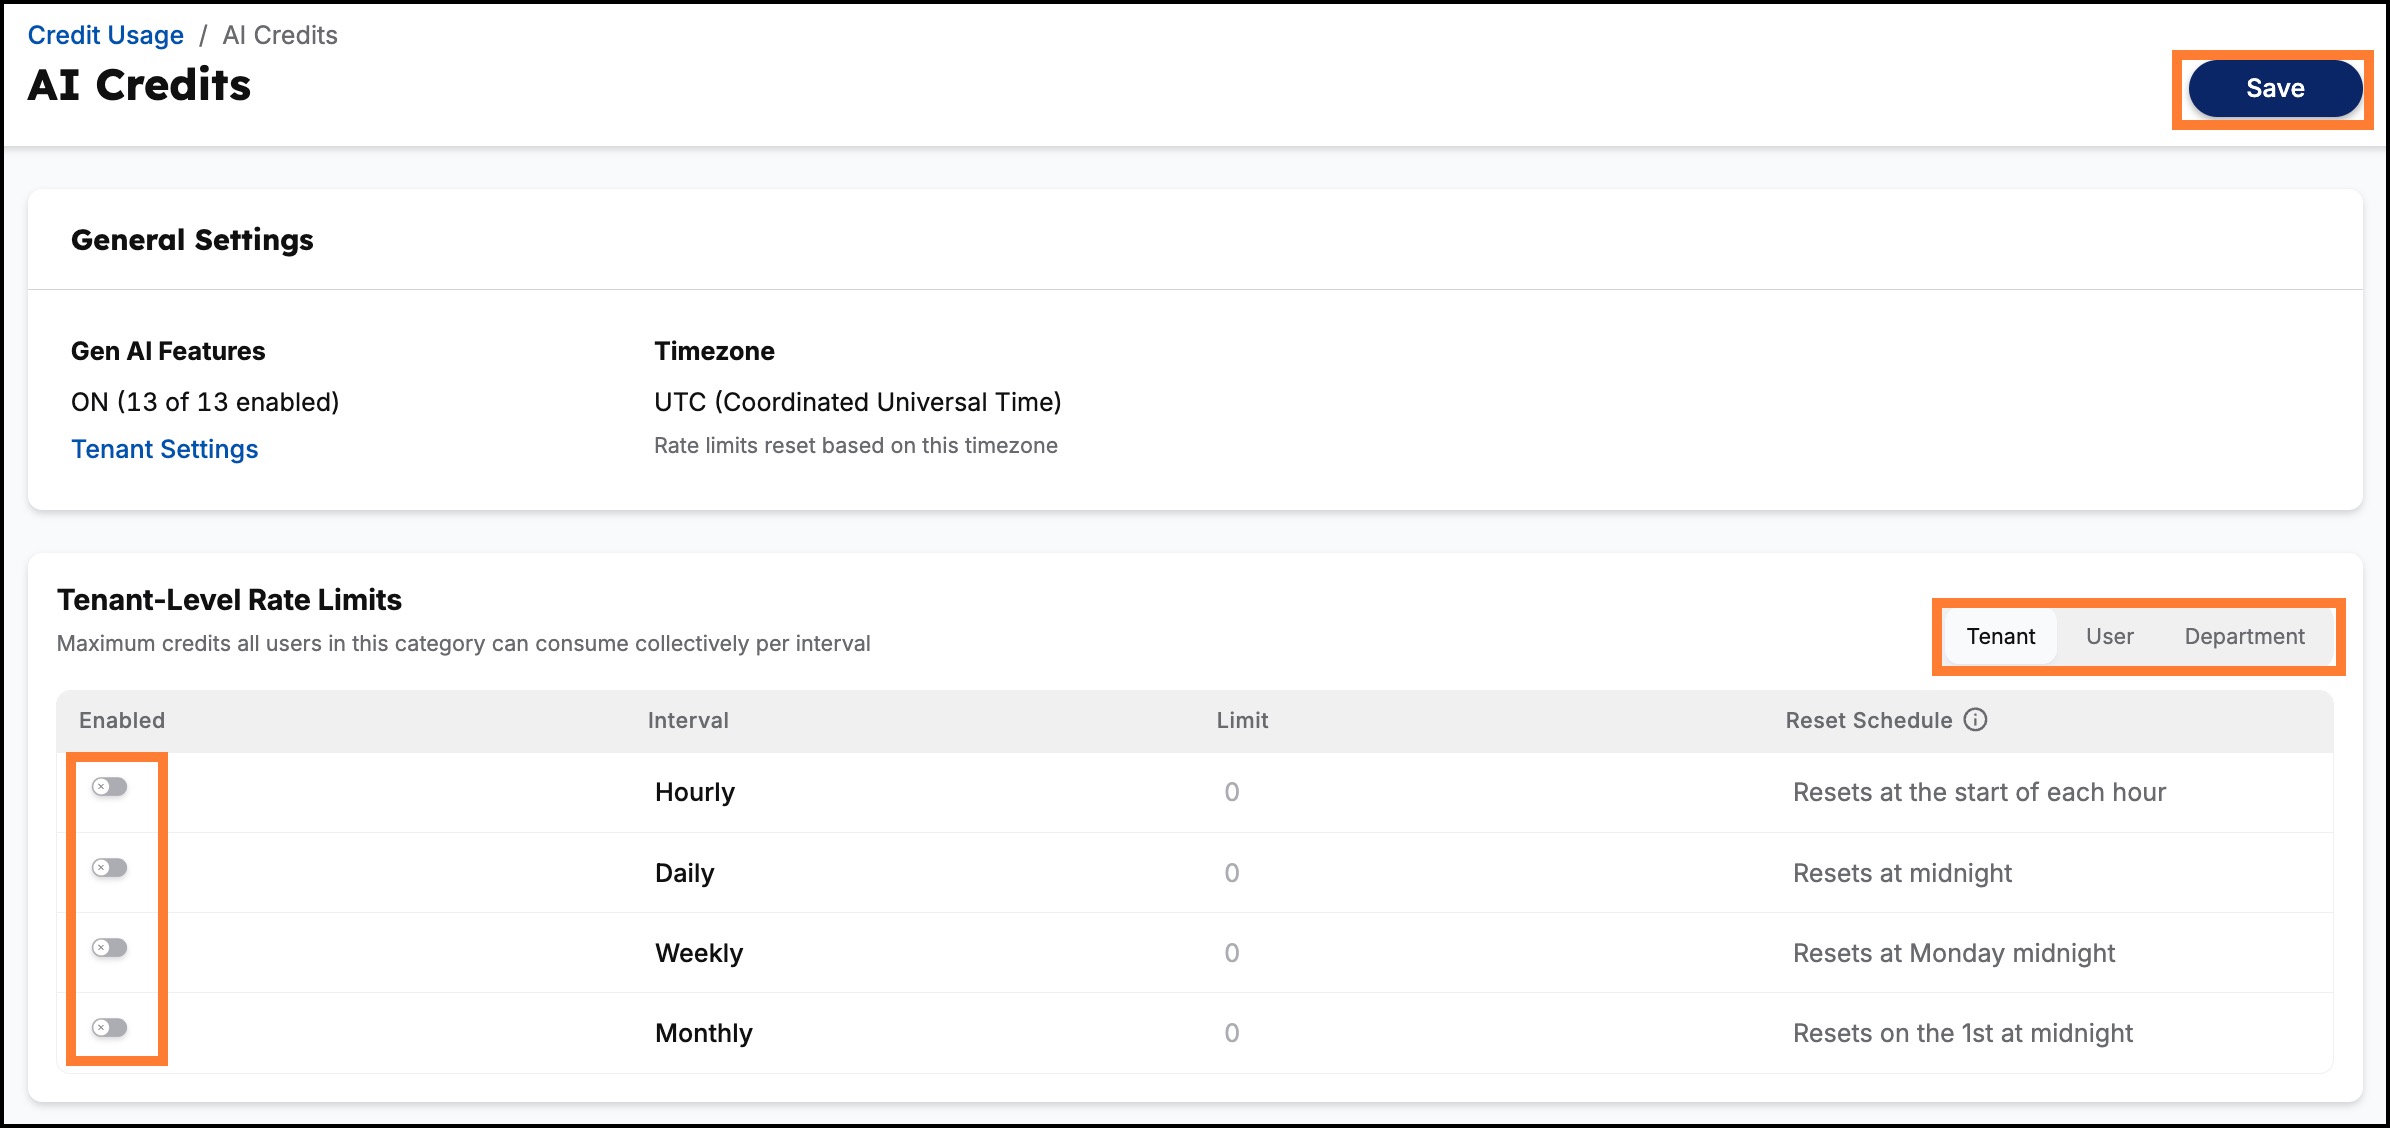This screenshot has width=2390, height=1128.
Task: Click the 'Reset Schedule' column header
Action: (1868, 720)
